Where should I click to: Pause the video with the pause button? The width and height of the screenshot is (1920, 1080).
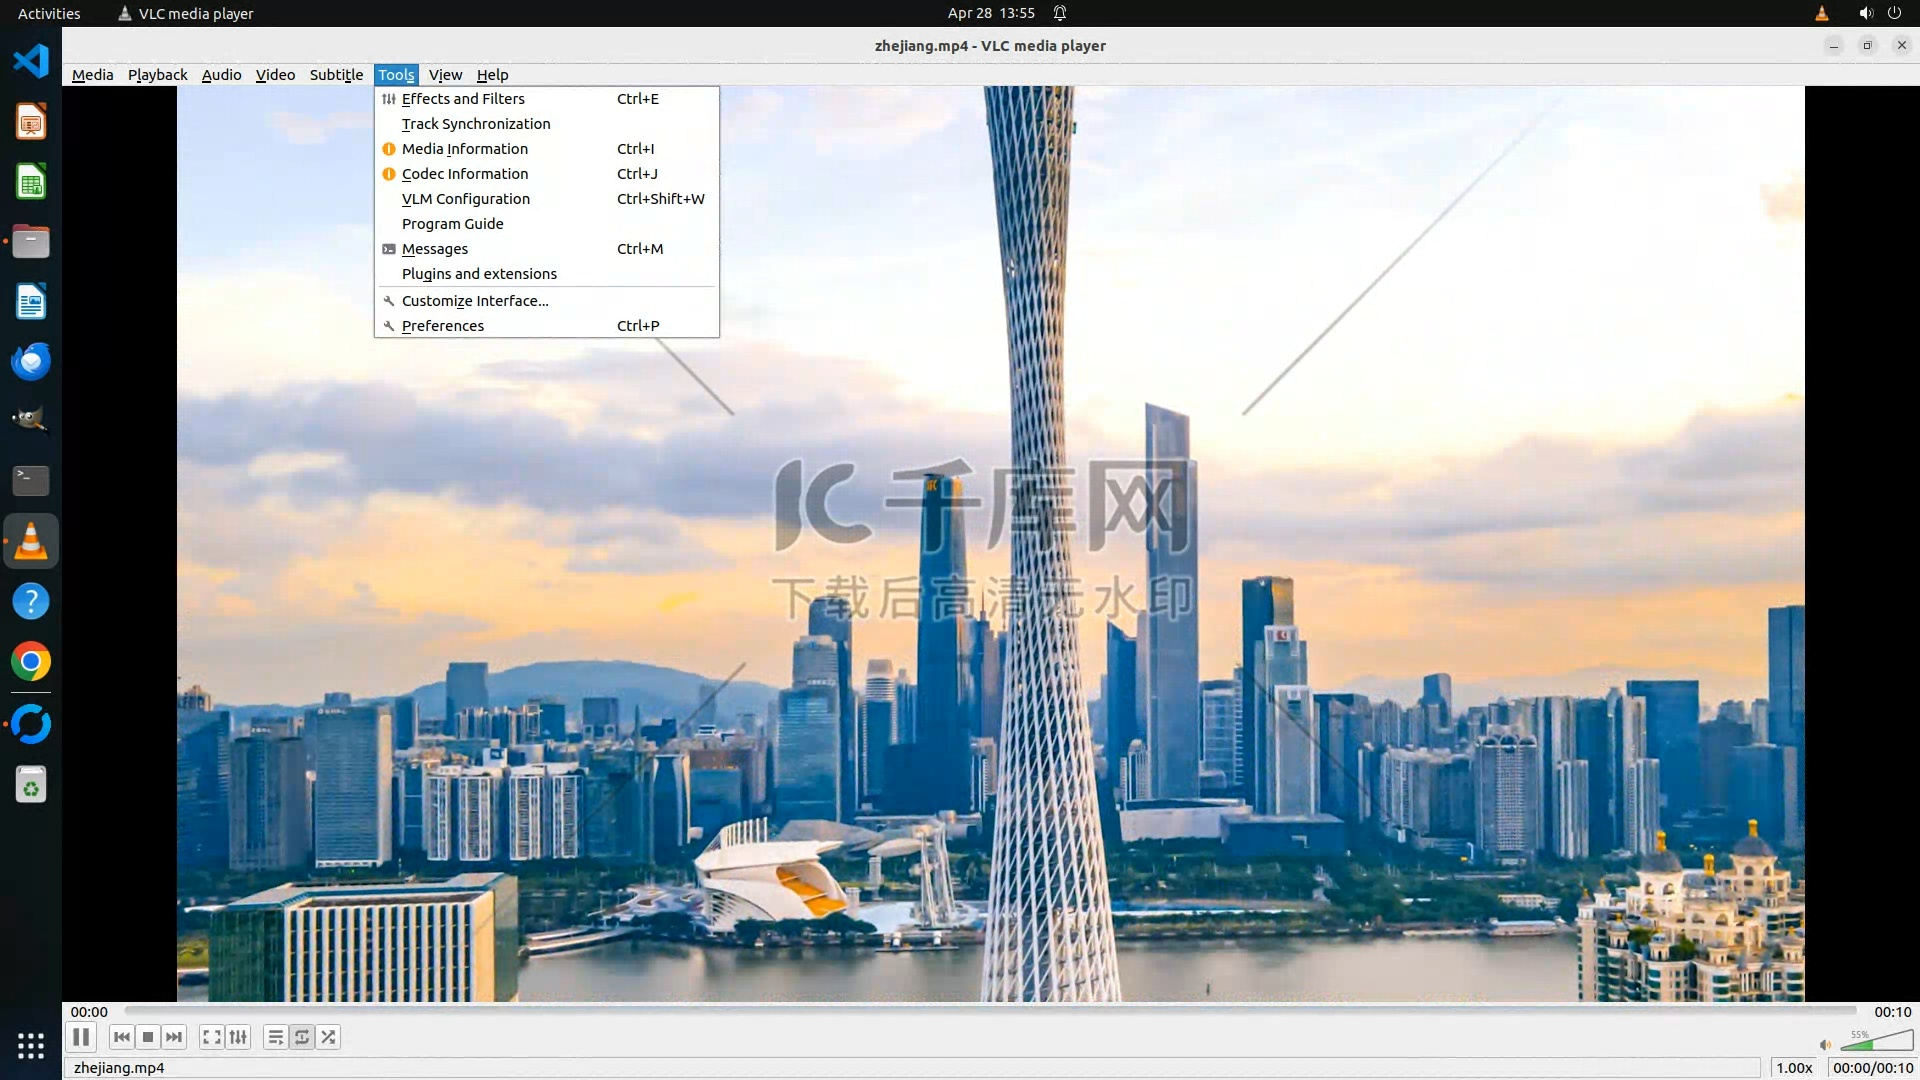click(x=81, y=1037)
